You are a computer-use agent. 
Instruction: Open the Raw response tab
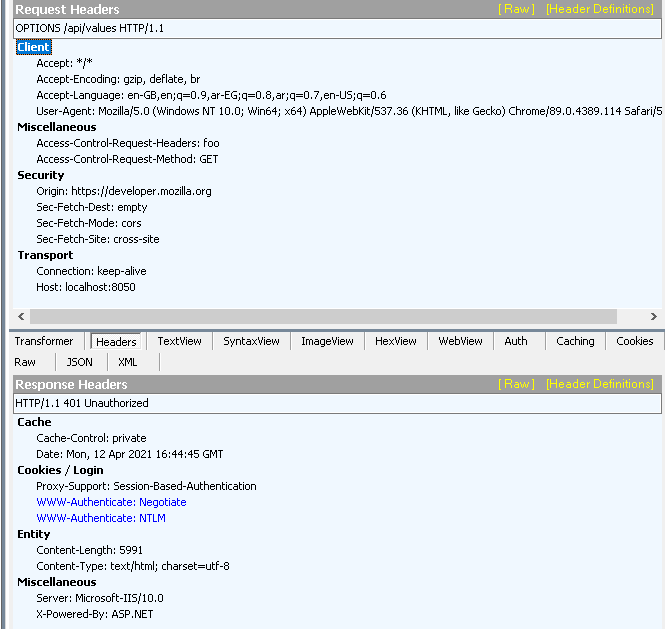(25, 362)
